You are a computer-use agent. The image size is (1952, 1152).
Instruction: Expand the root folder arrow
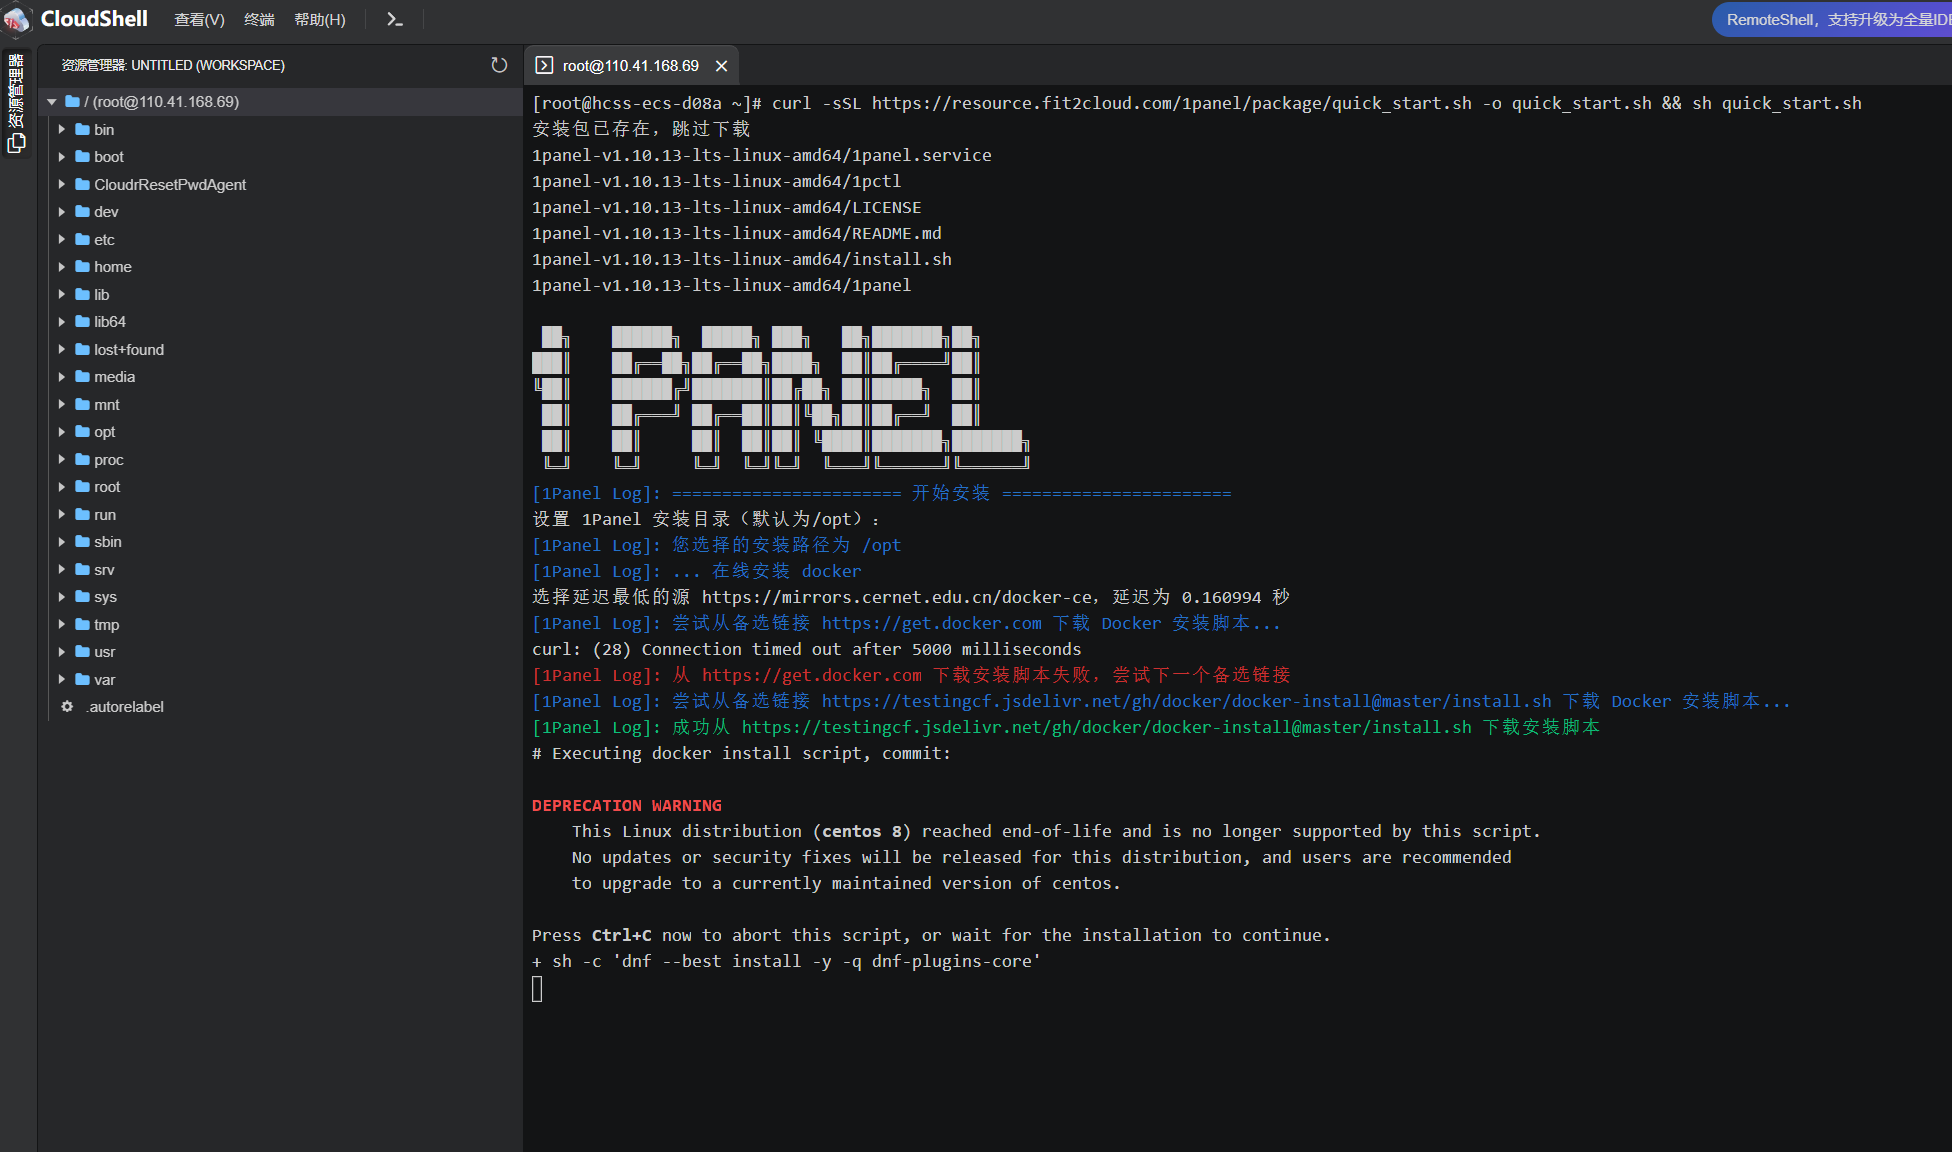click(x=62, y=487)
